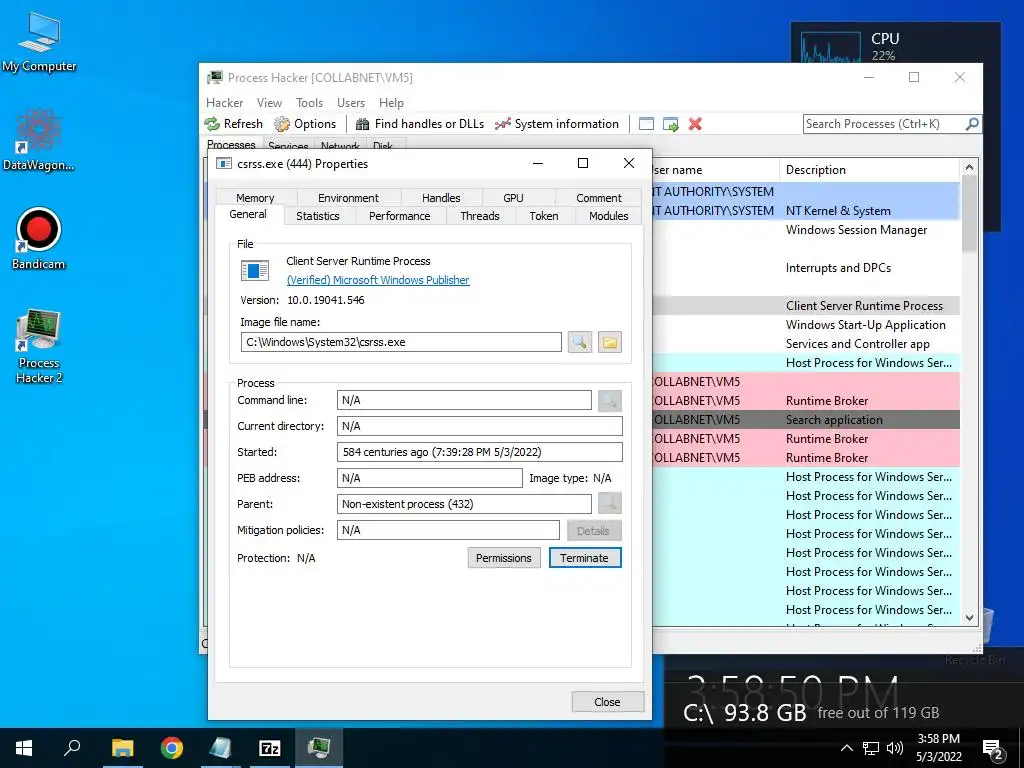
Task: Click the process list scroll up arrow
Action: click(969, 168)
